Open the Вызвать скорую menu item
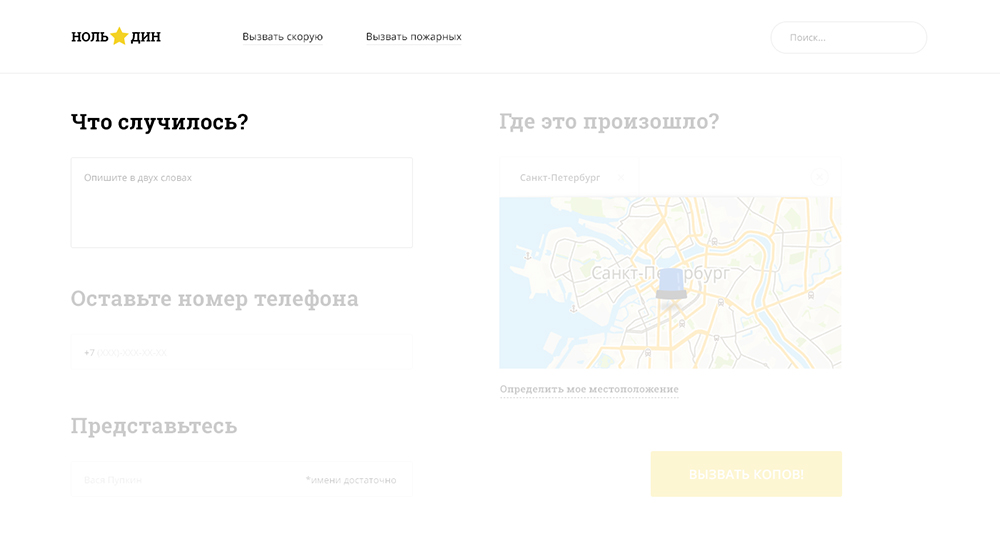 click(x=282, y=37)
